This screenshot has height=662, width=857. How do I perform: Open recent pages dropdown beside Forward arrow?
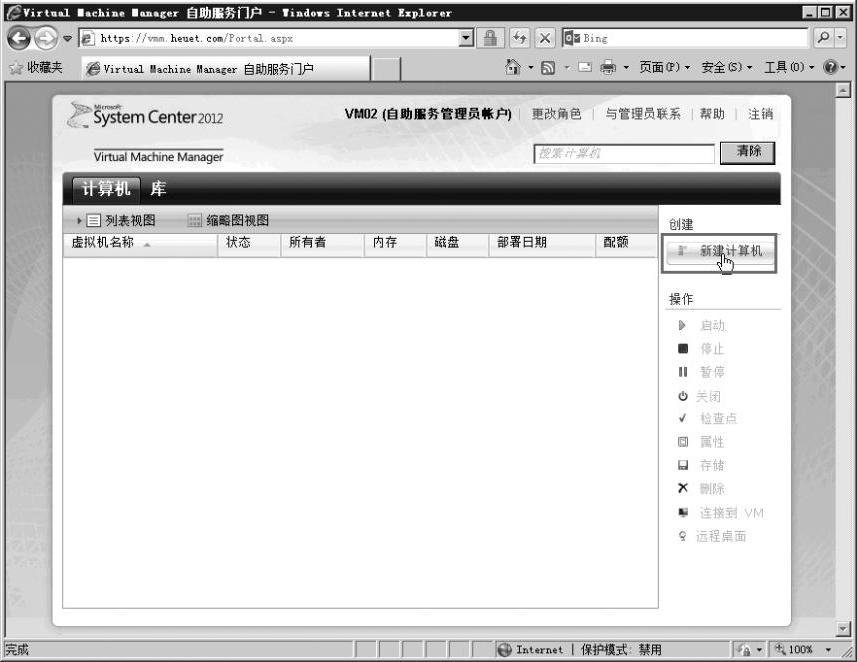click(68, 38)
